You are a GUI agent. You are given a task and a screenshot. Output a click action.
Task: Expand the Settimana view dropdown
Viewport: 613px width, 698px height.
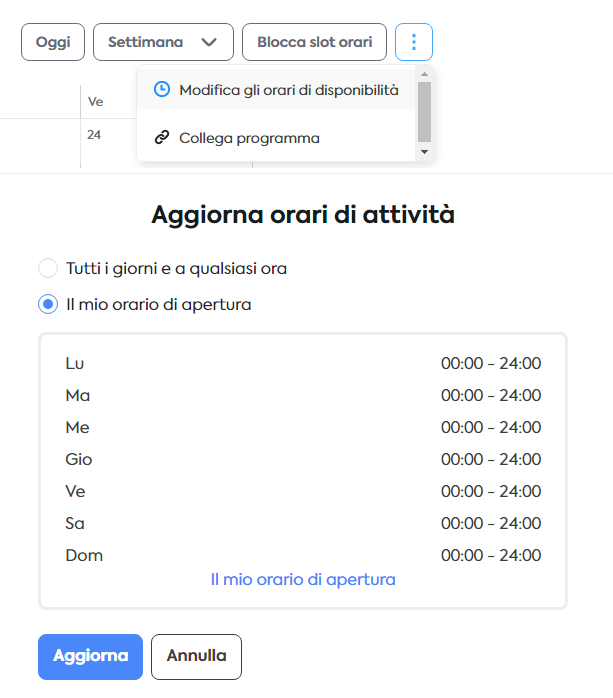click(x=163, y=42)
